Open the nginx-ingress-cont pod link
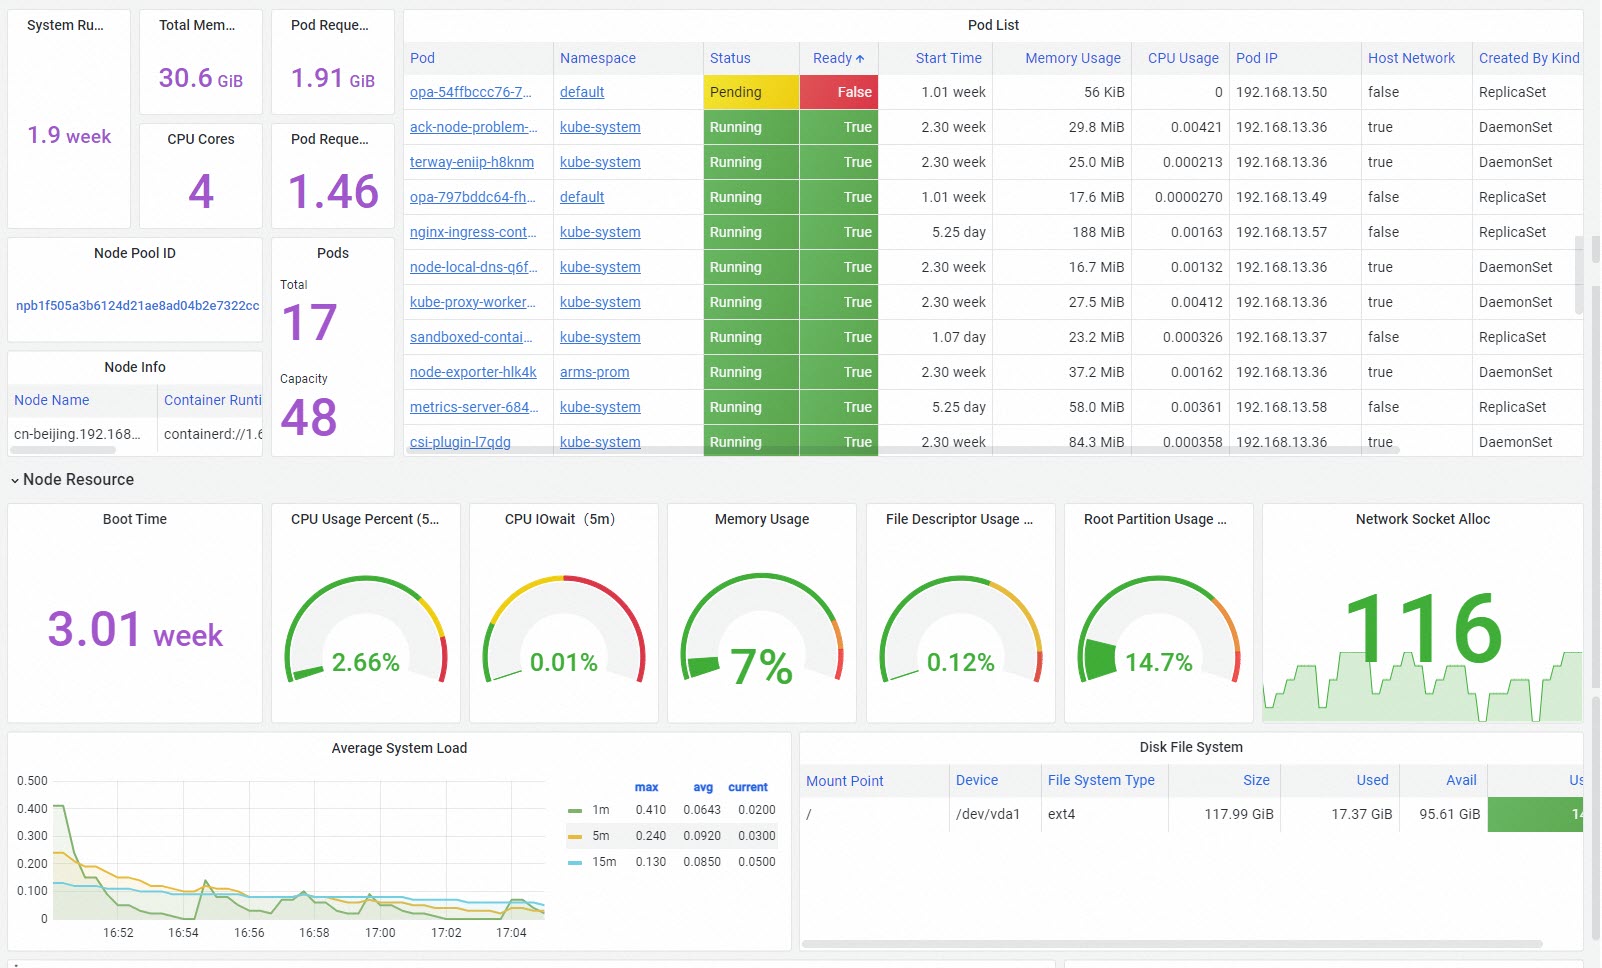The image size is (1602, 968). click(x=473, y=232)
